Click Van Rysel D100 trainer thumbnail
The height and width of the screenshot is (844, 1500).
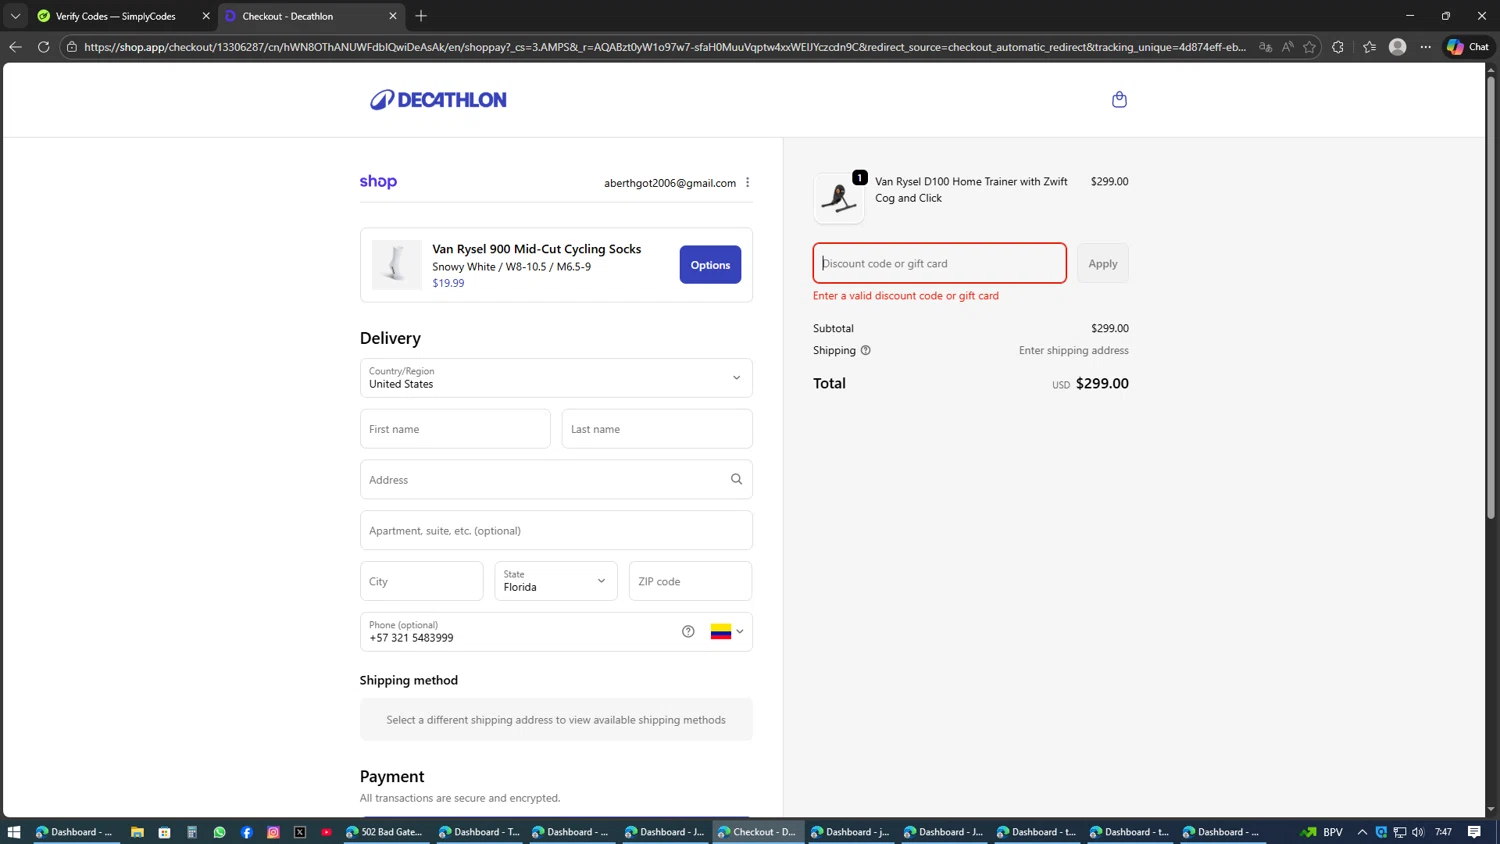click(839, 198)
